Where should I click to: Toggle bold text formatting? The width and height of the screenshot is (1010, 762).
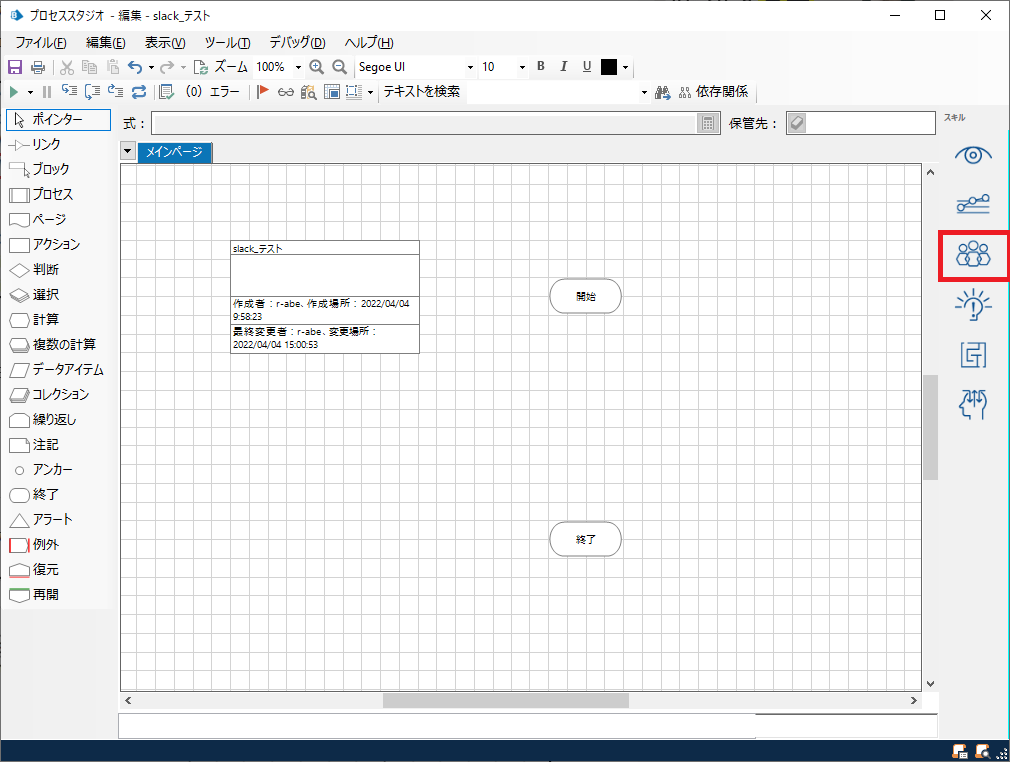pyautogui.click(x=540, y=66)
